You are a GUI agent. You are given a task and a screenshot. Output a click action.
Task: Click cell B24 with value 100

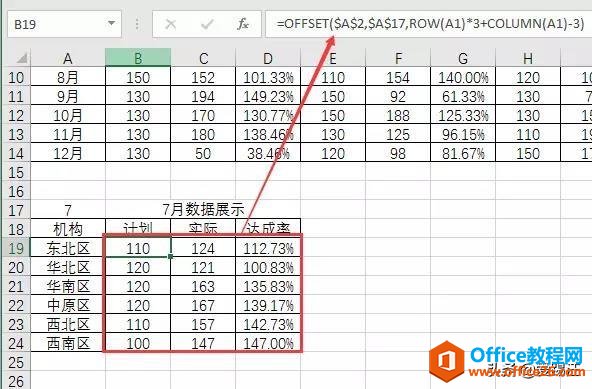point(138,343)
